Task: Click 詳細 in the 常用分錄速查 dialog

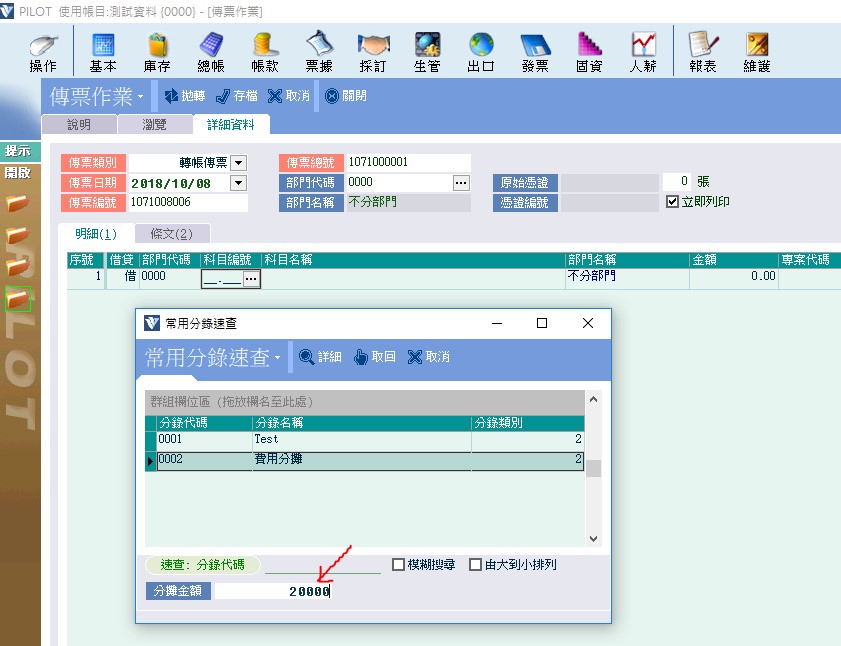Action: [320, 357]
